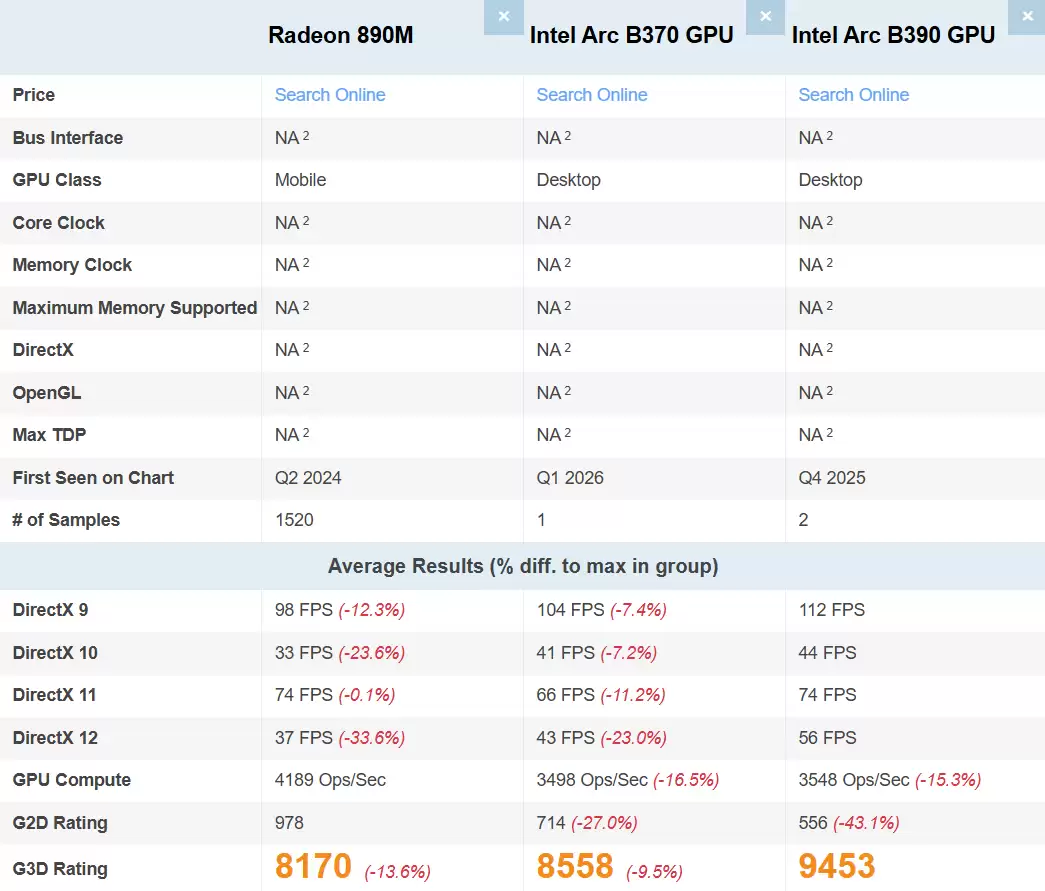Close the Intel Arc B370 GPU column
1045x891 pixels.
click(765, 17)
